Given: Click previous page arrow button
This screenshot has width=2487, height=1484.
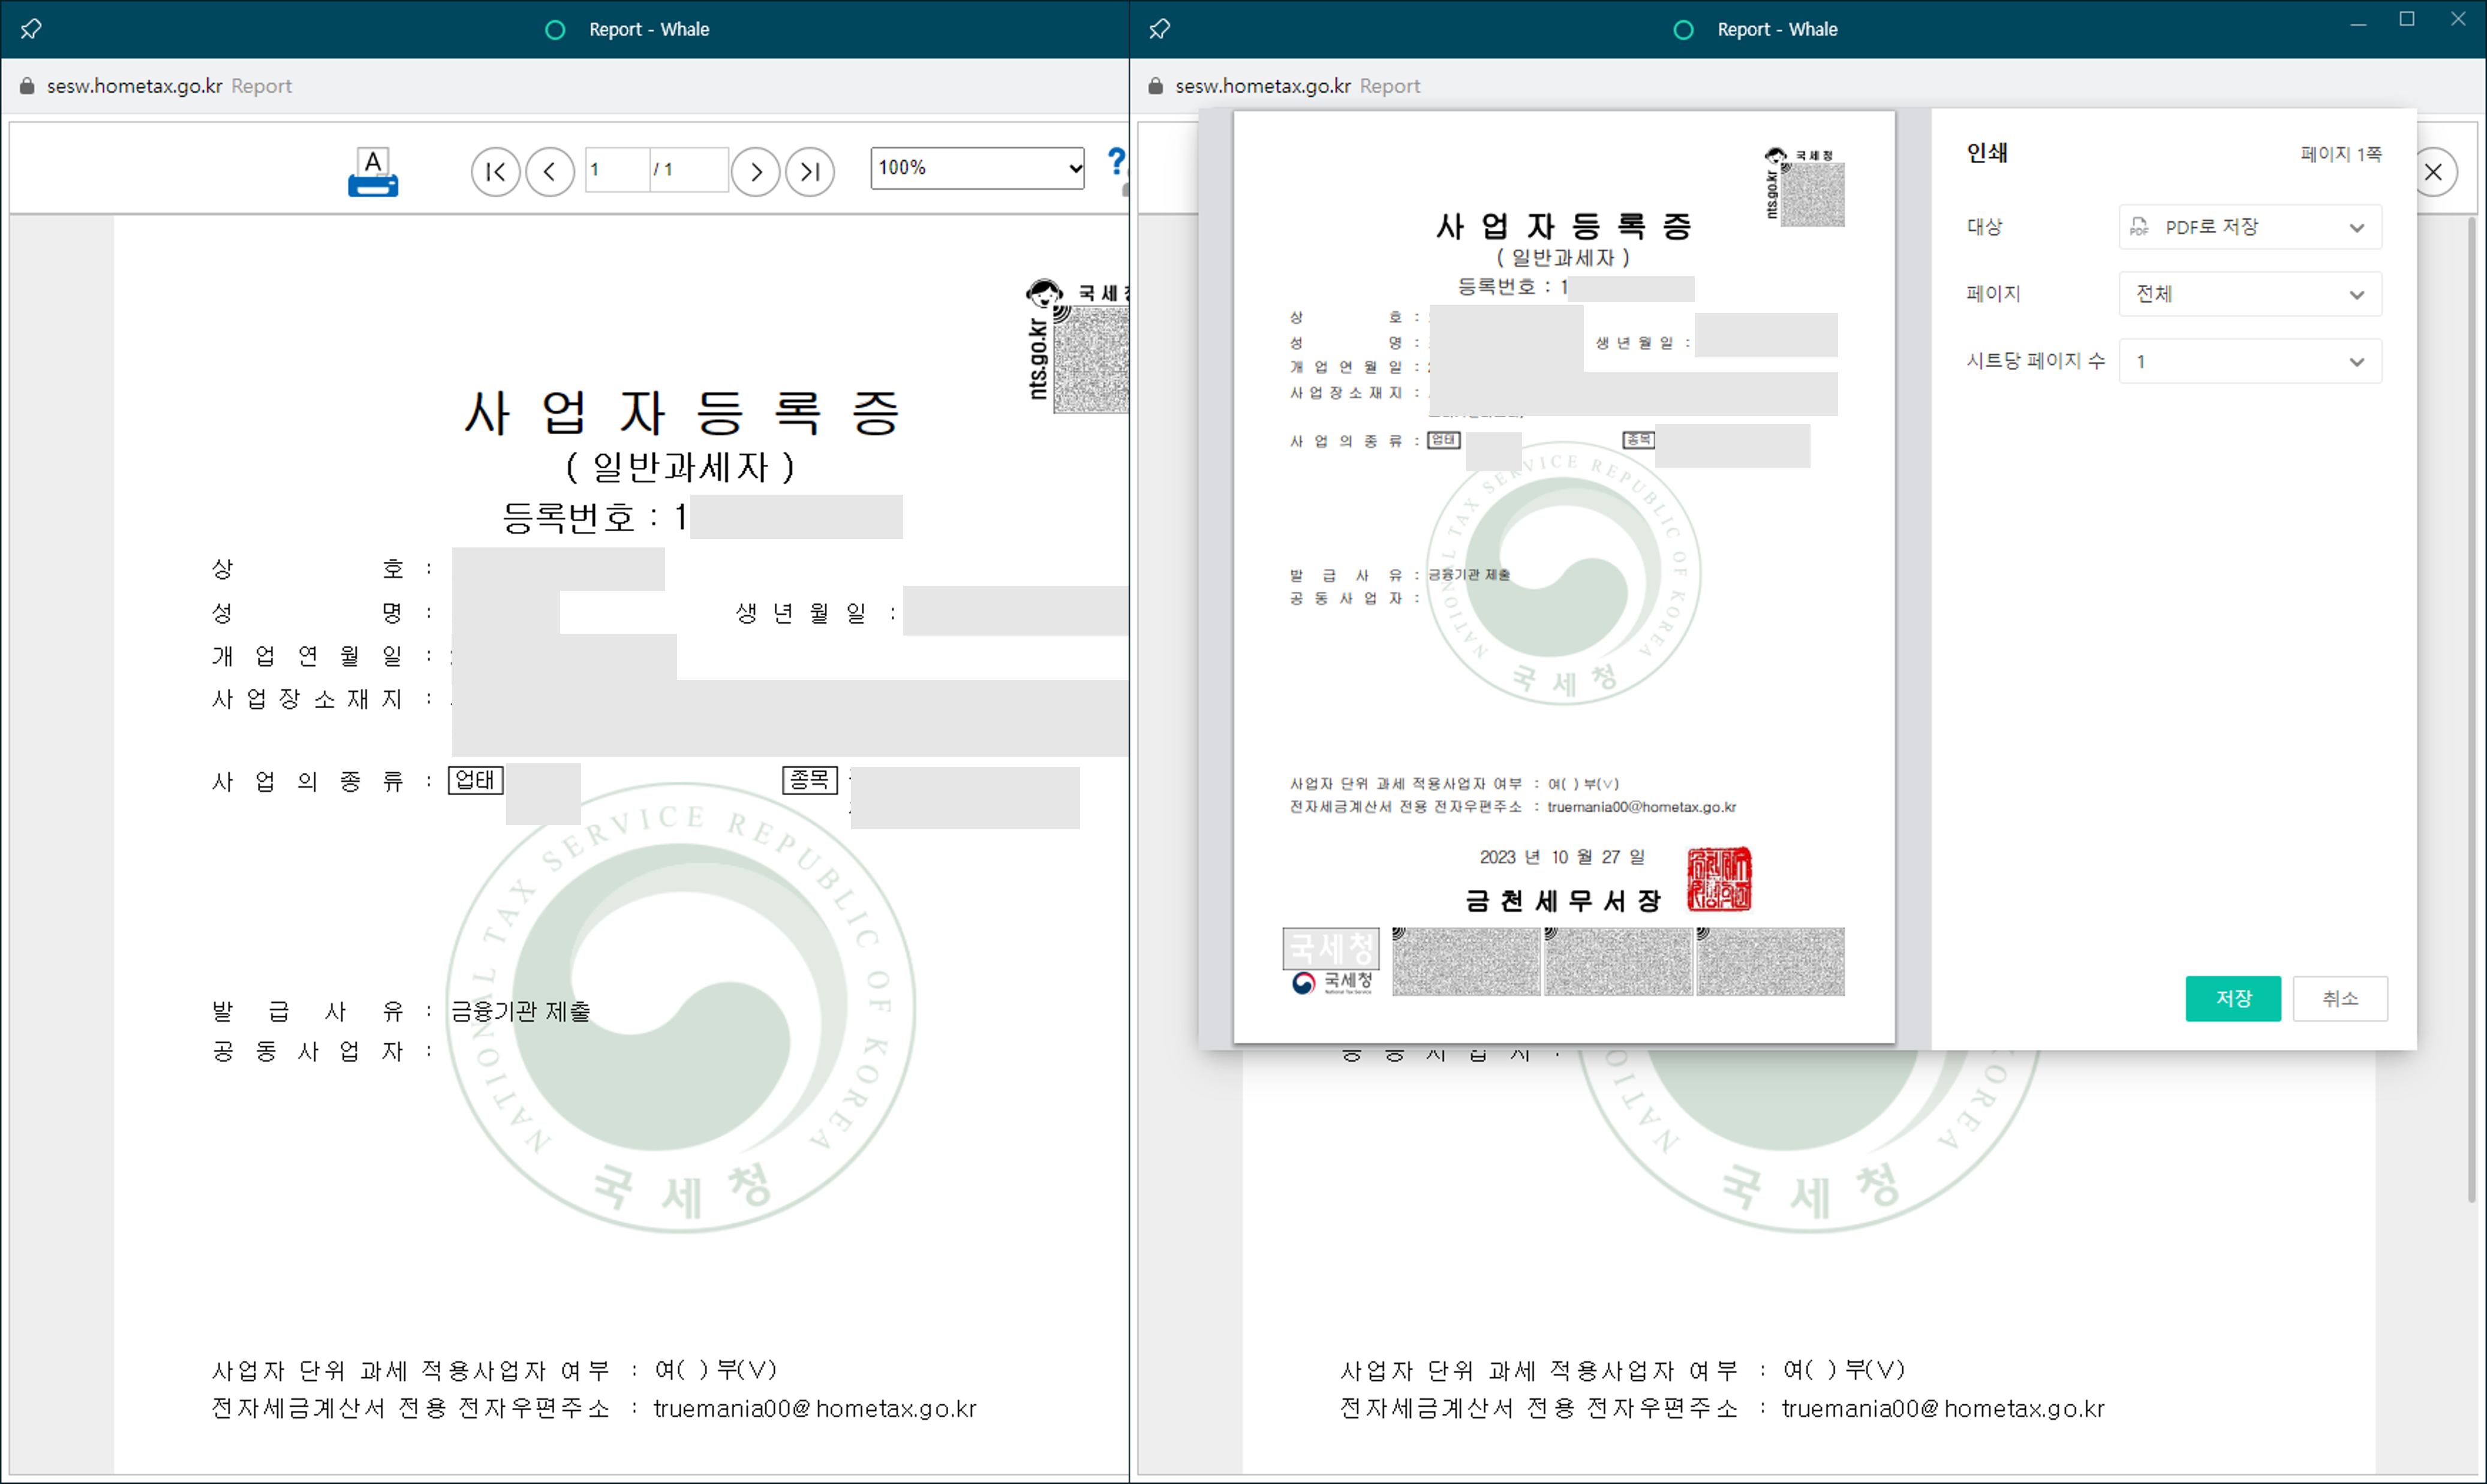Looking at the screenshot, I should 550,172.
